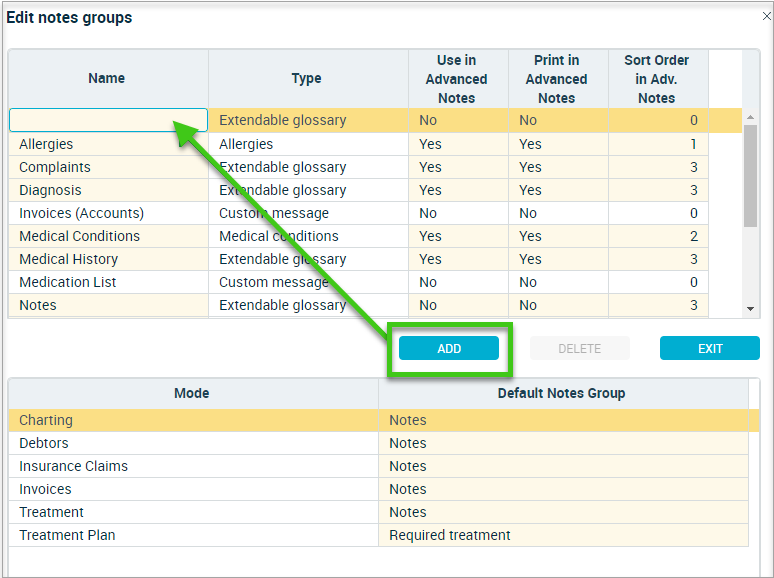Click the ADD button
This screenshot has width=774, height=578.
click(449, 348)
